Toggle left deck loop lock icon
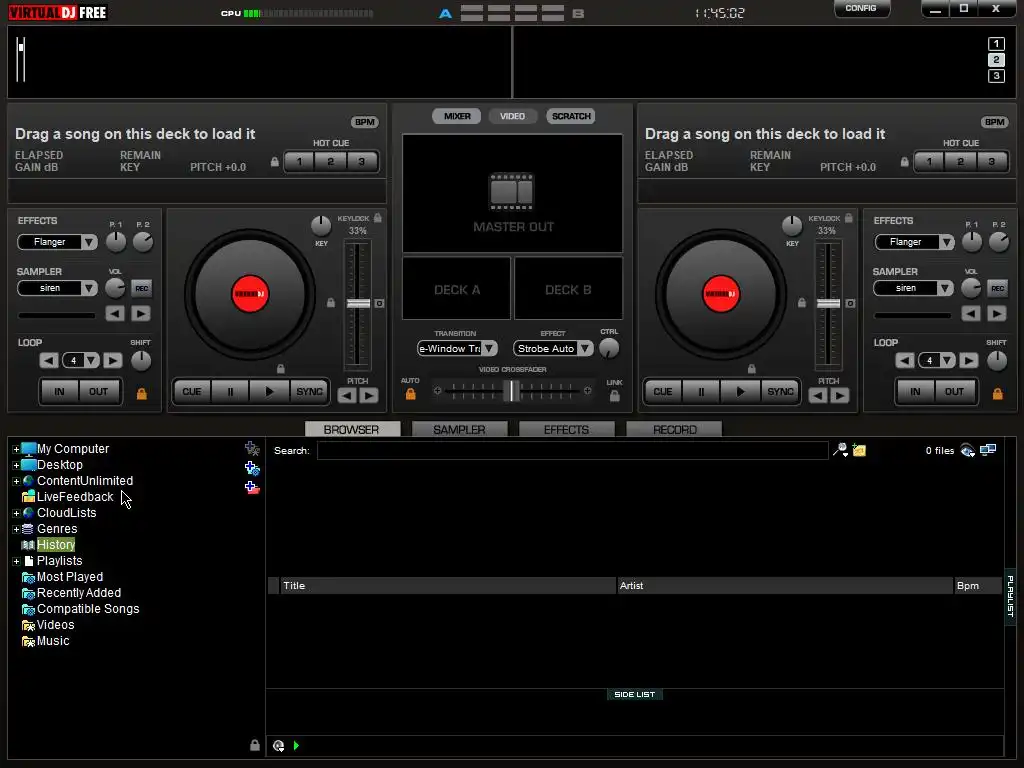1024x768 pixels. pos(142,394)
